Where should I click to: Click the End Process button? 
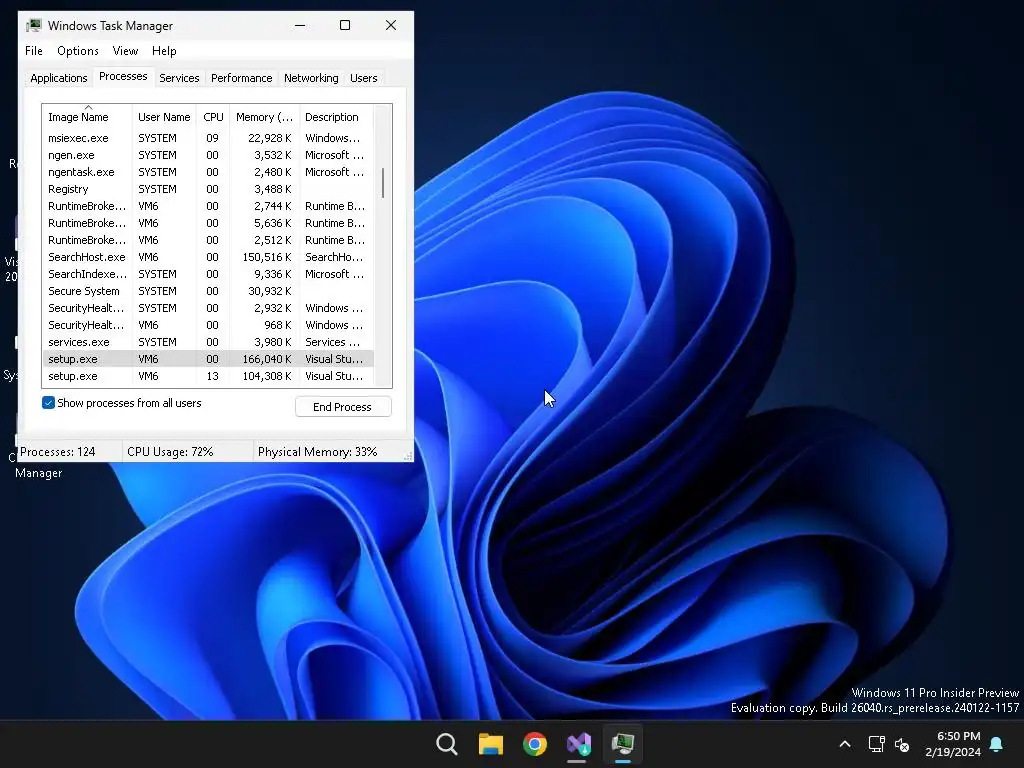[343, 407]
